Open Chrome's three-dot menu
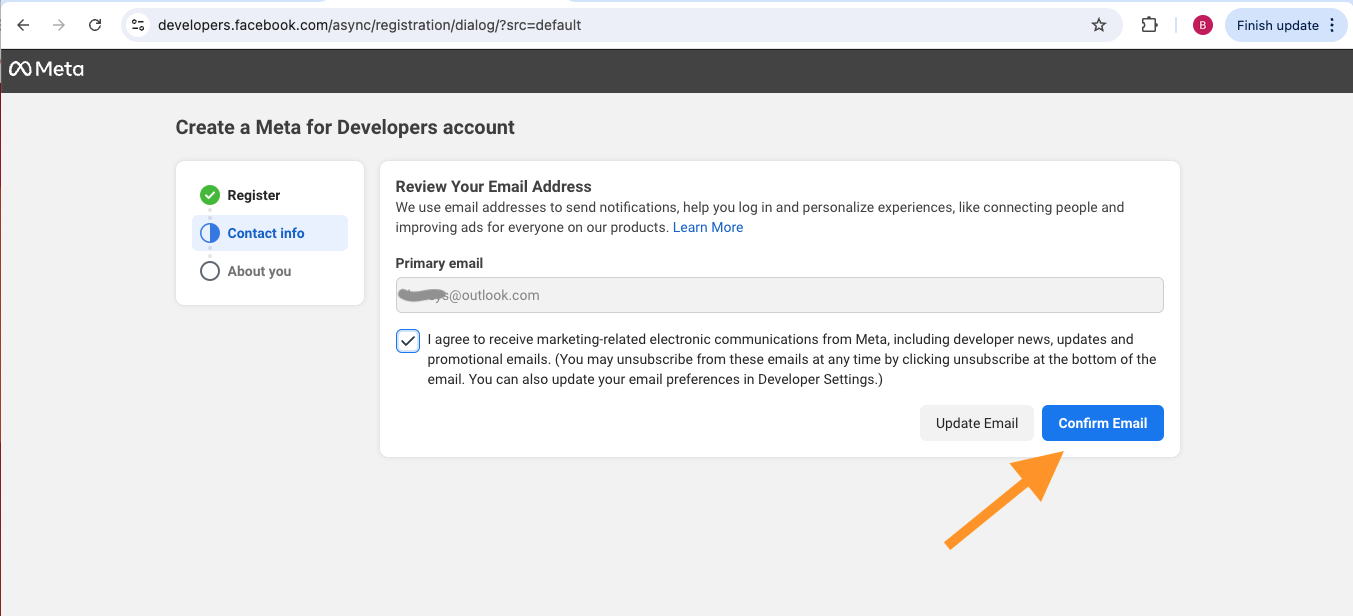Image resolution: width=1353 pixels, height=616 pixels. coord(1332,25)
